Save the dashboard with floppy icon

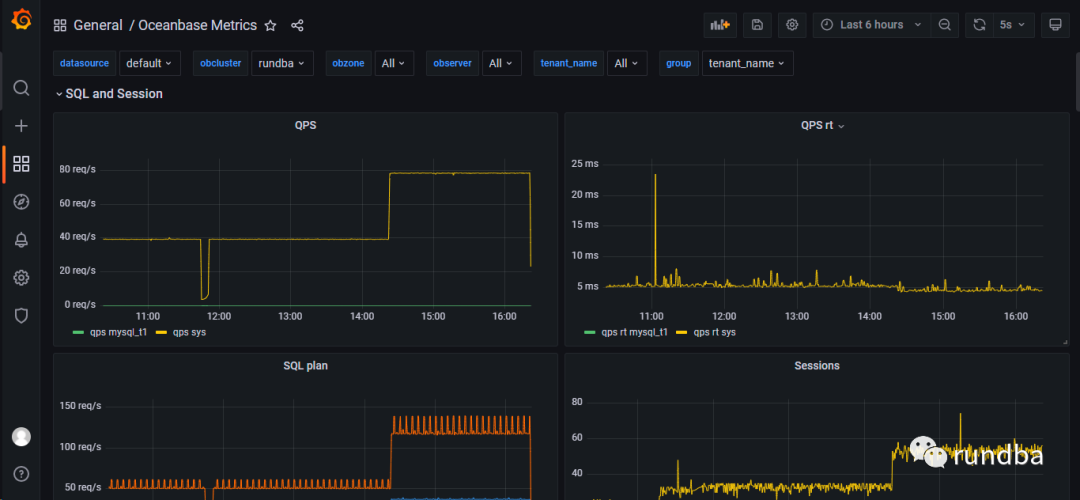pyautogui.click(x=757, y=25)
